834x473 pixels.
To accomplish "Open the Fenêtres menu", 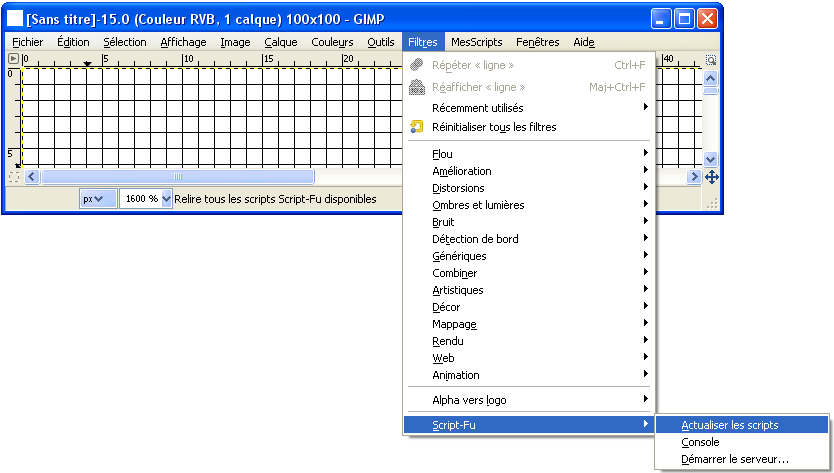I will [x=538, y=42].
